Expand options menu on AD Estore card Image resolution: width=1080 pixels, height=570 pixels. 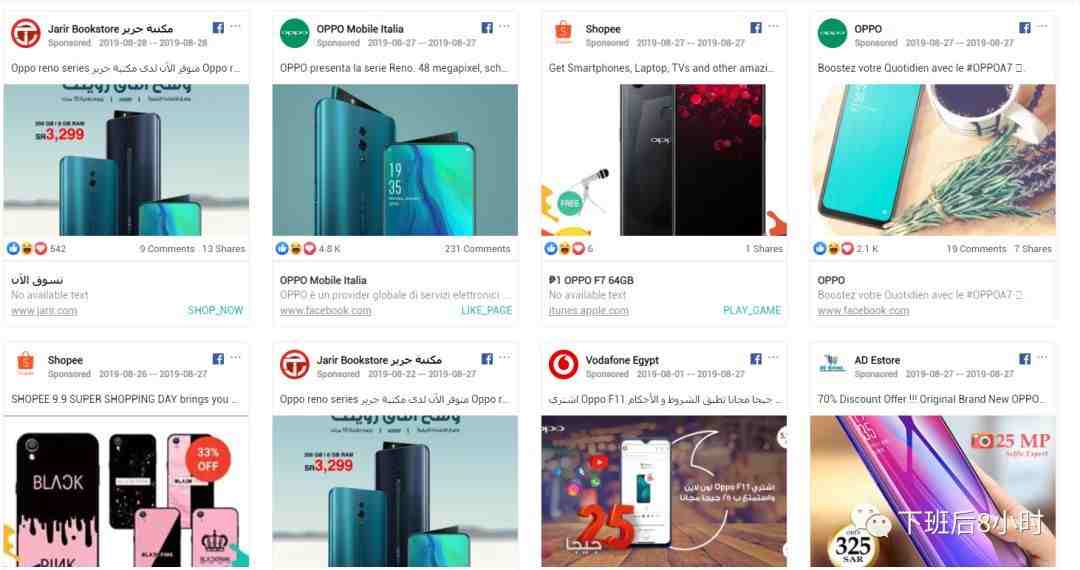click(1042, 358)
